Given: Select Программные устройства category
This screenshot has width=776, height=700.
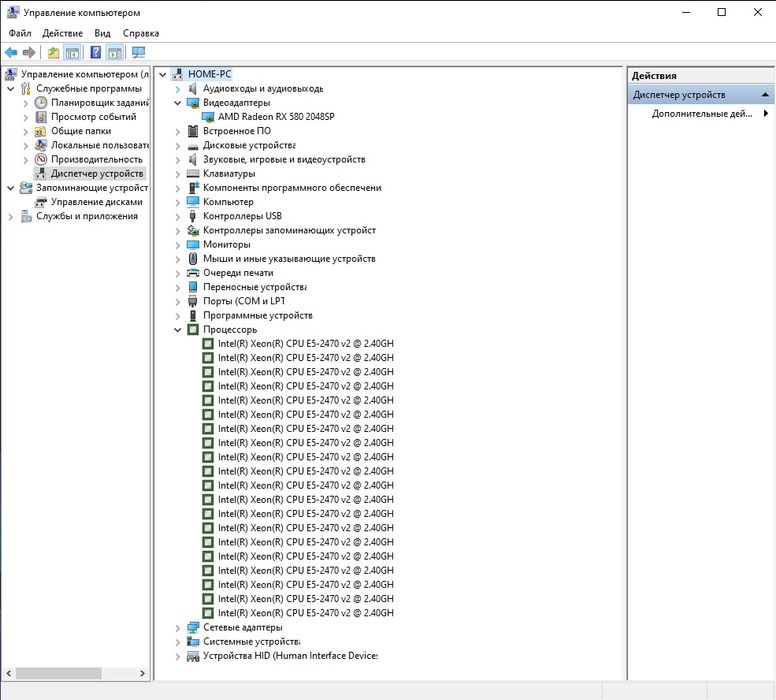Looking at the screenshot, I should tap(258, 315).
